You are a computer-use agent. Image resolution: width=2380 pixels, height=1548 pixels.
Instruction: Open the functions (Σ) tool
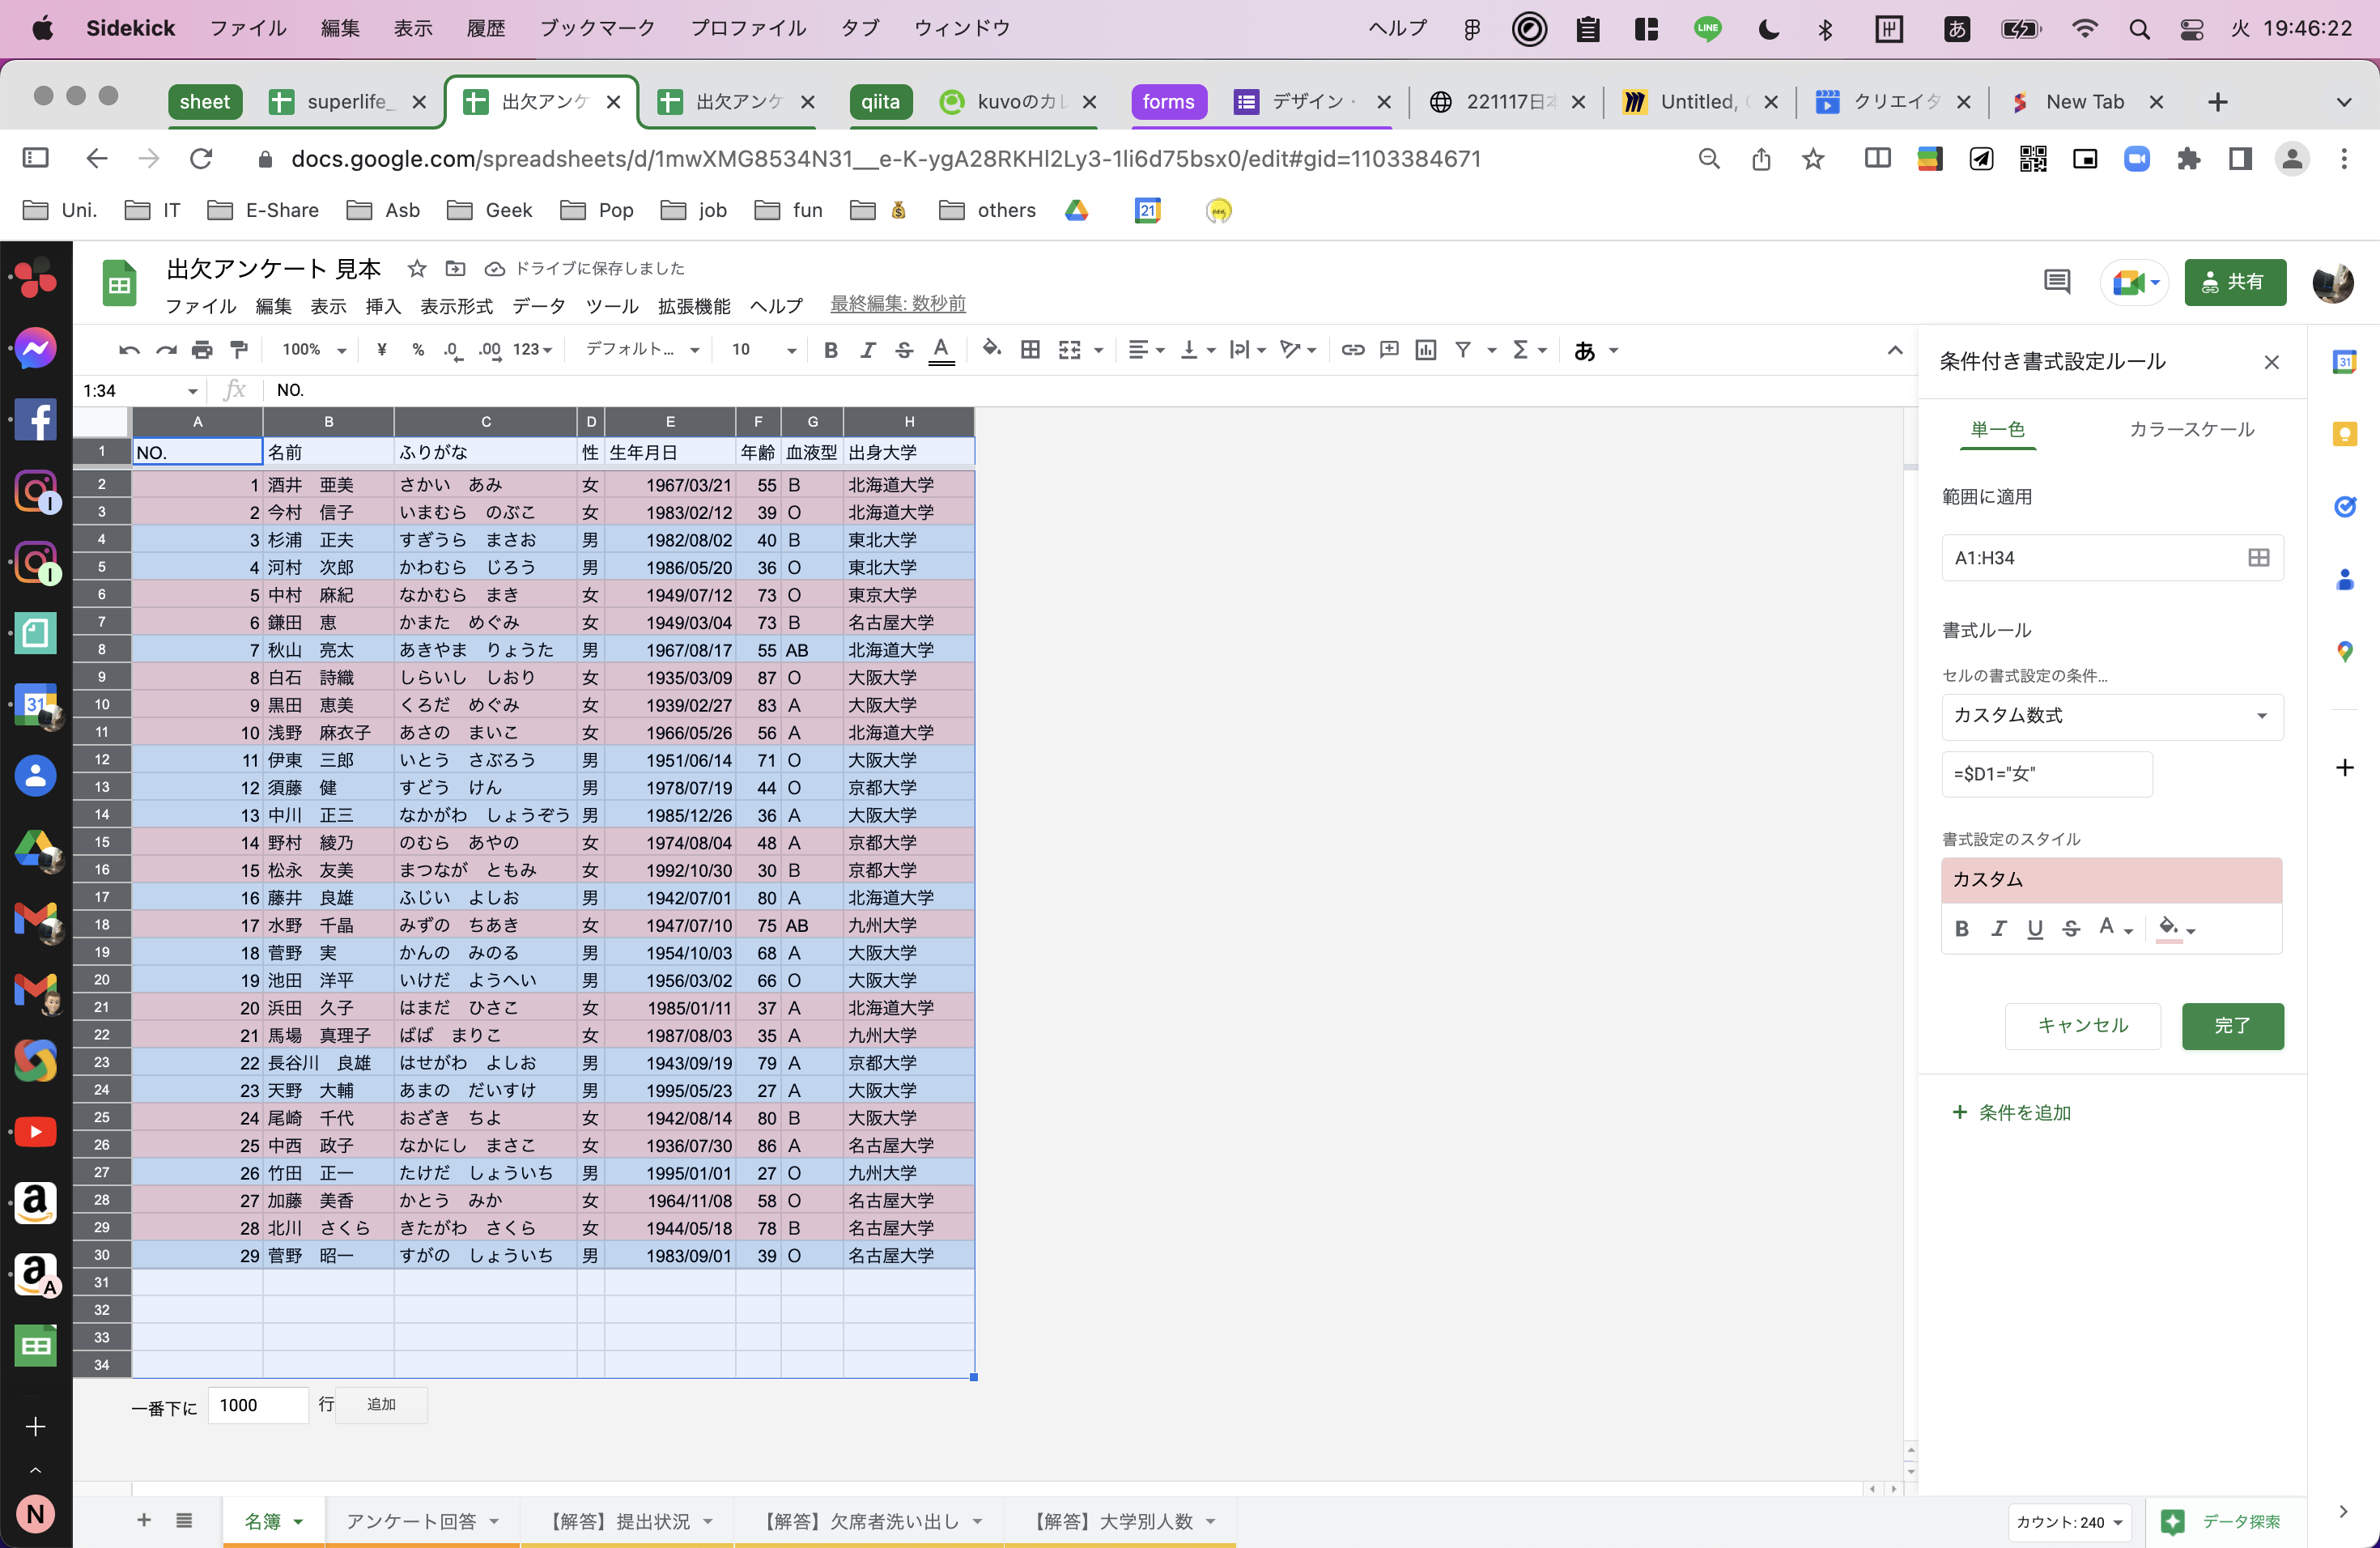click(1521, 350)
